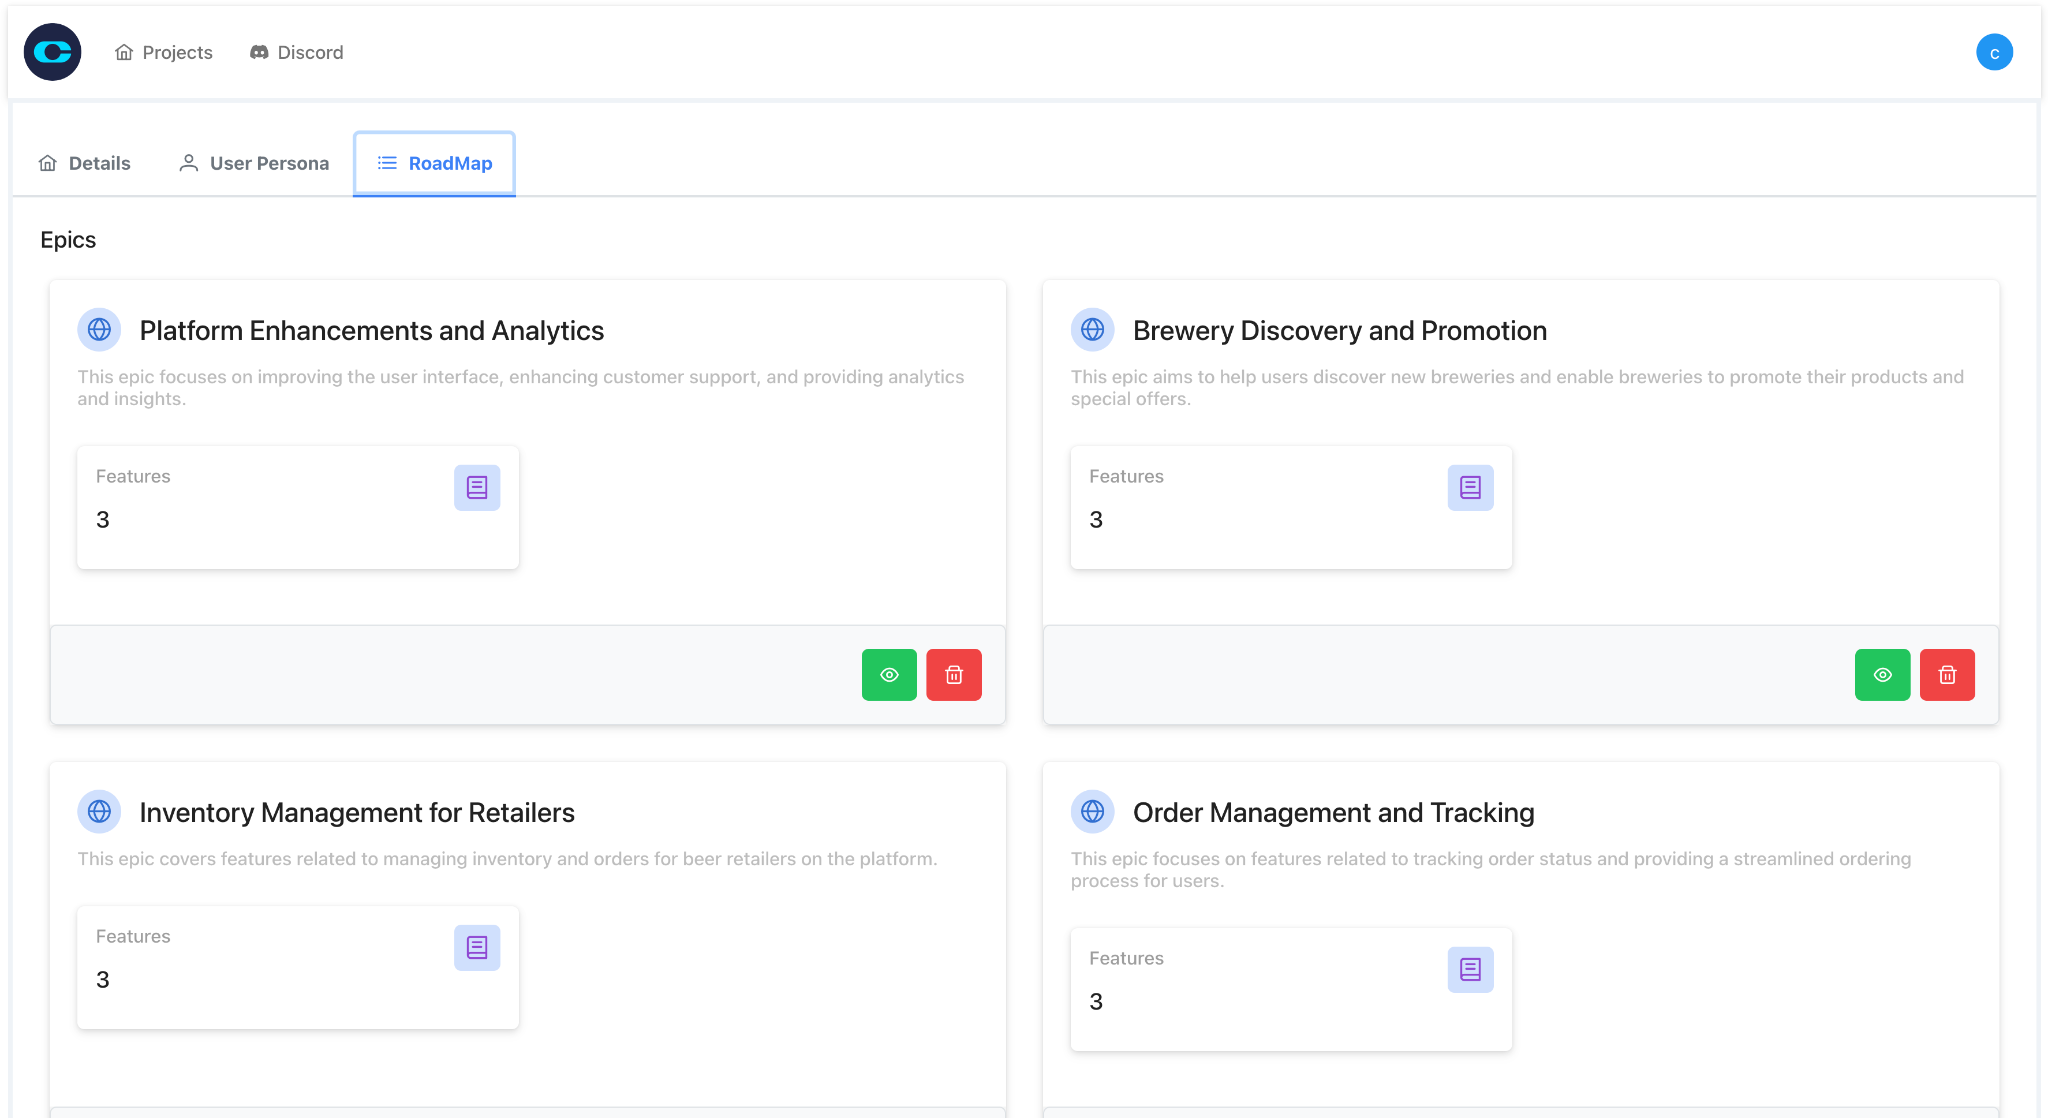Switch to the Details tab
Screen dimensions: 2048x1118
[x=85, y=163]
